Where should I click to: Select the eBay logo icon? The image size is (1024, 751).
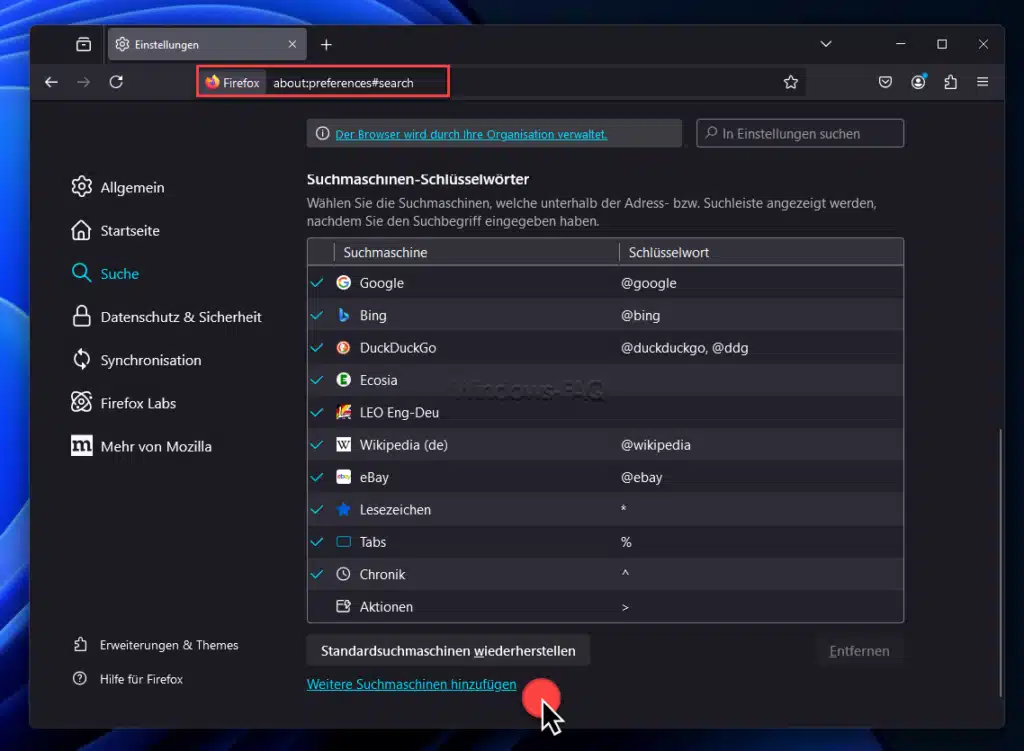pos(344,477)
